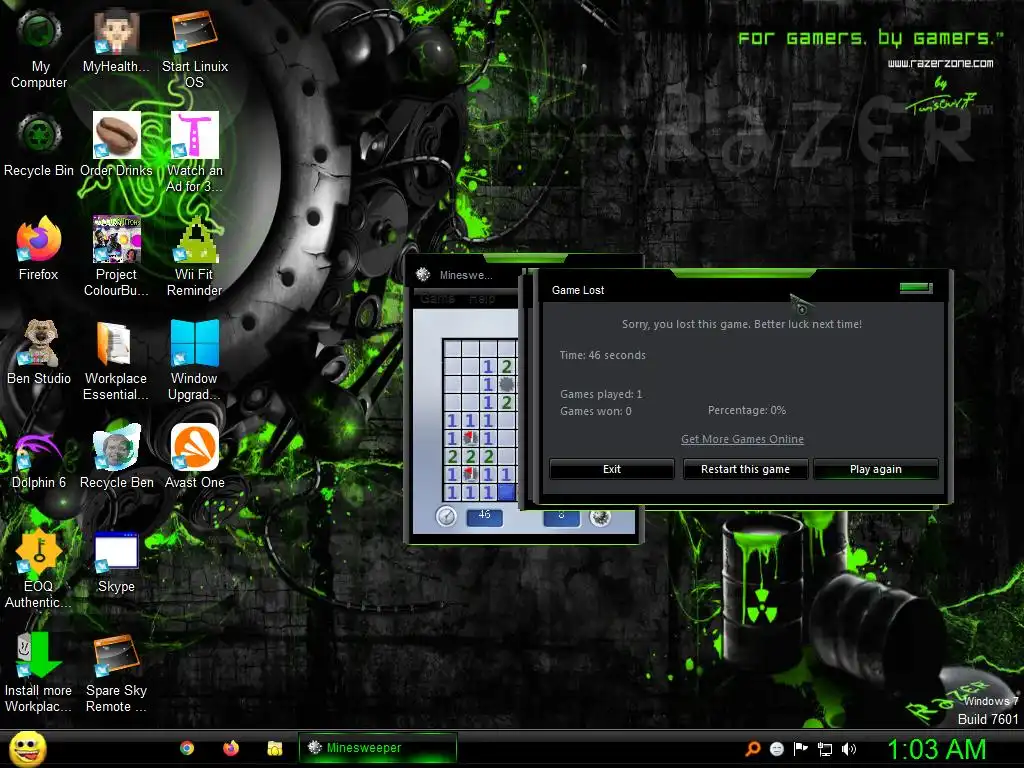Open the file explorer taskbar icon
1024x768 pixels.
[x=275, y=748]
